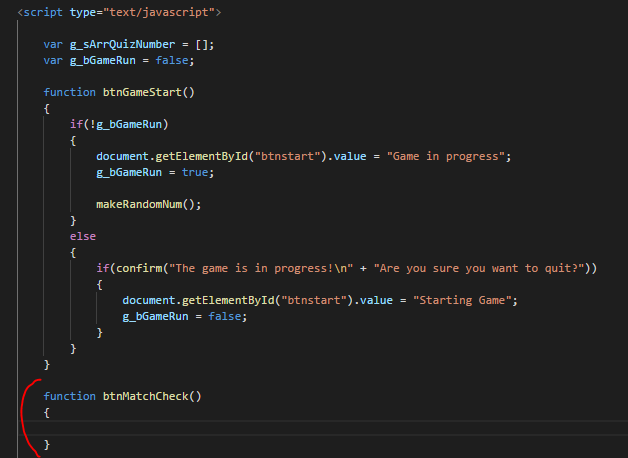Click the g_sArrQuizNumber variable name

(123, 44)
